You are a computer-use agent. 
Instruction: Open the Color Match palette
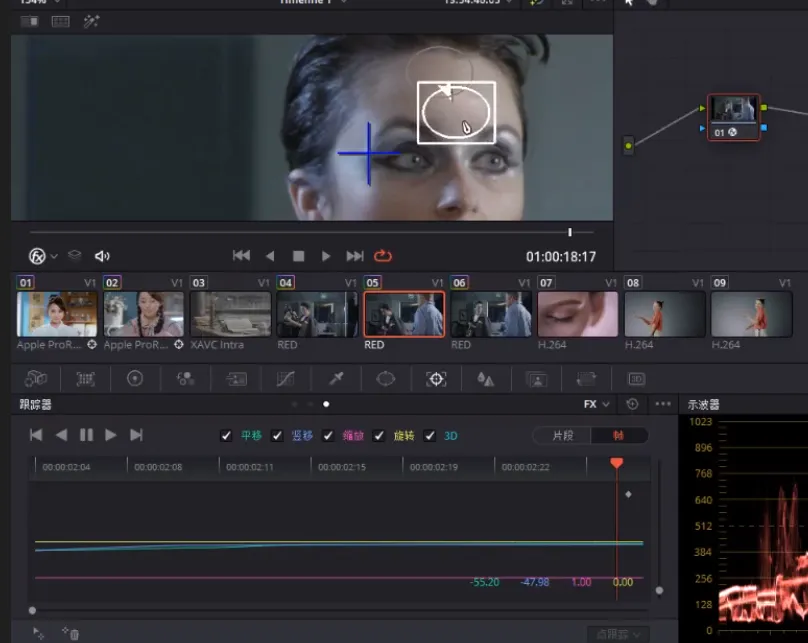tap(86, 379)
